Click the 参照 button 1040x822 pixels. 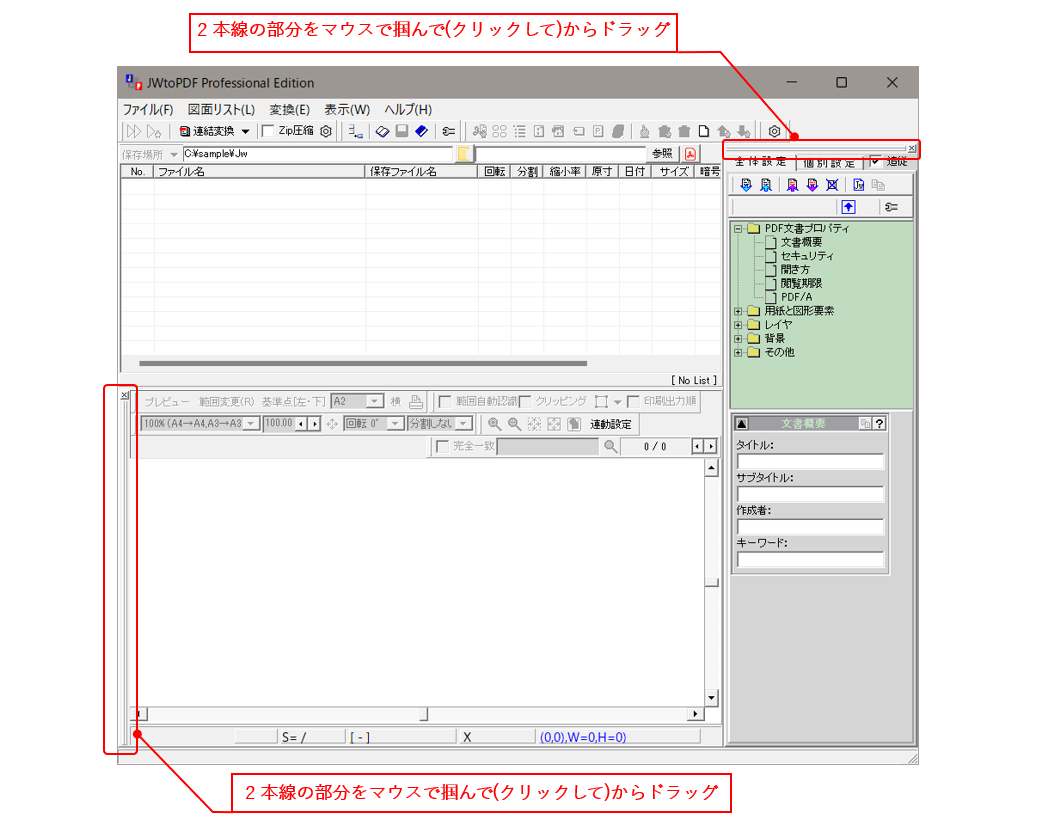tap(663, 154)
